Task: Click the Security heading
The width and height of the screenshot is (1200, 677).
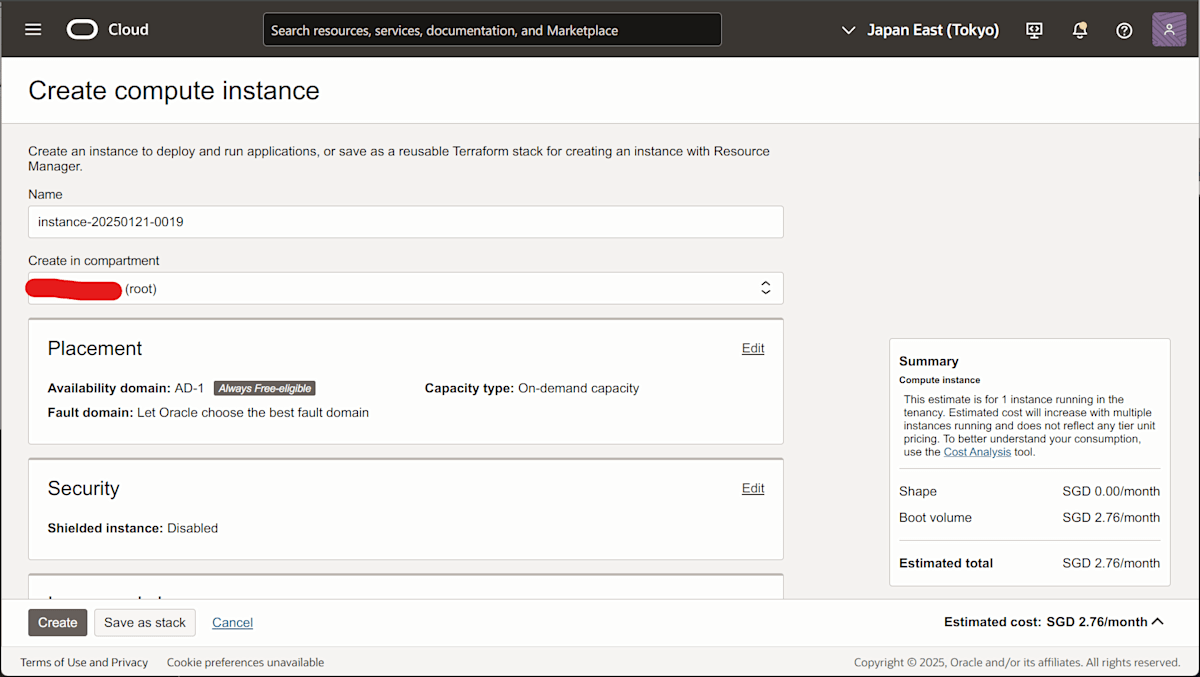Action: [x=84, y=488]
